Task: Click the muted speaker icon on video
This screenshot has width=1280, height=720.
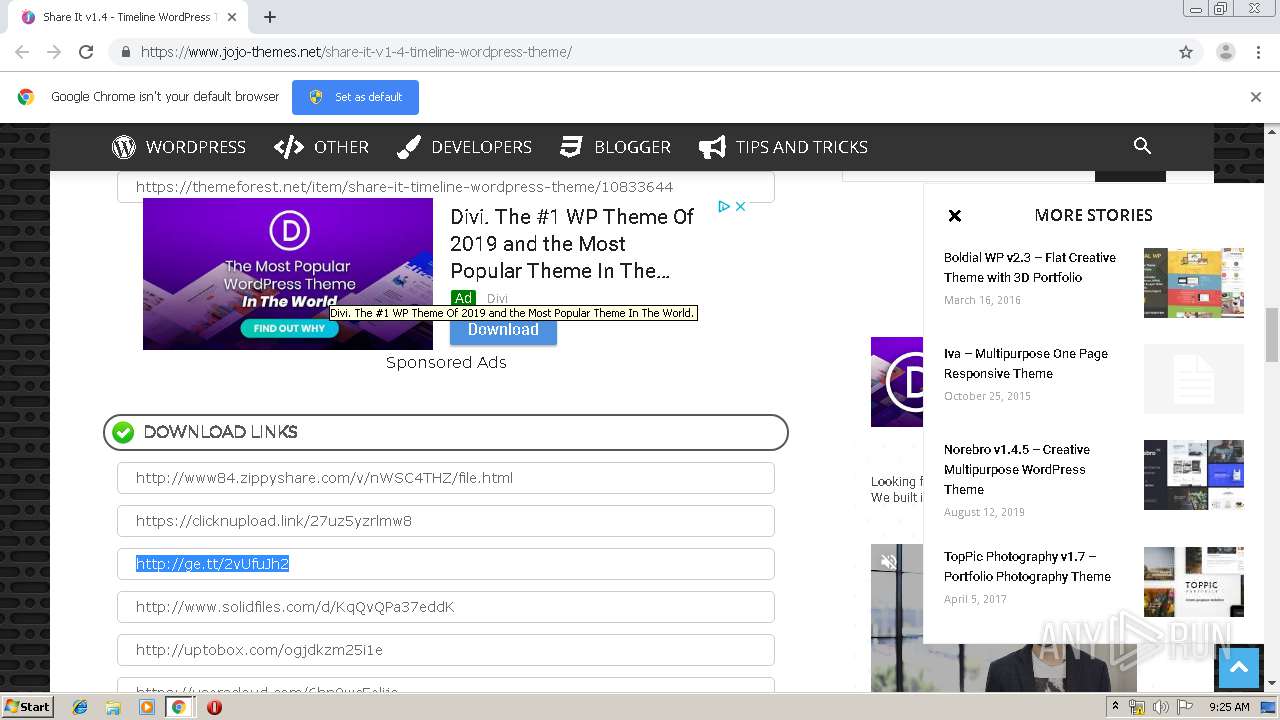Action: (x=889, y=562)
